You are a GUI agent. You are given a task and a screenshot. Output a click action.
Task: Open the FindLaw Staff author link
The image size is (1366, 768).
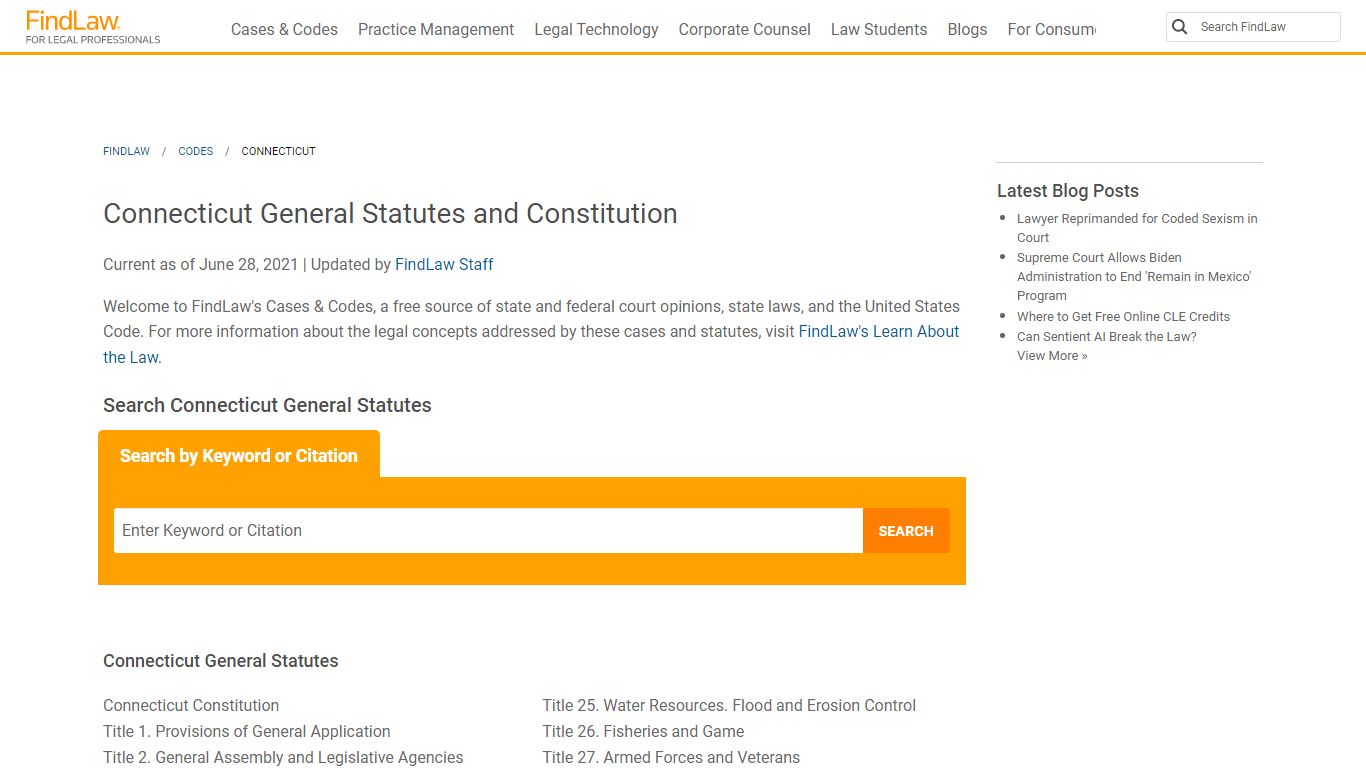444,264
